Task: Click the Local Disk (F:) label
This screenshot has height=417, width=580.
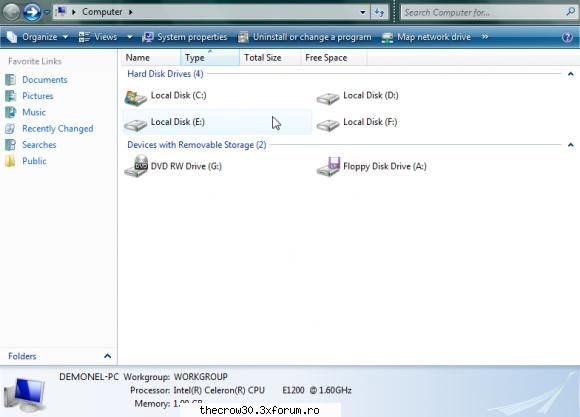Action: (x=370, y=122)
